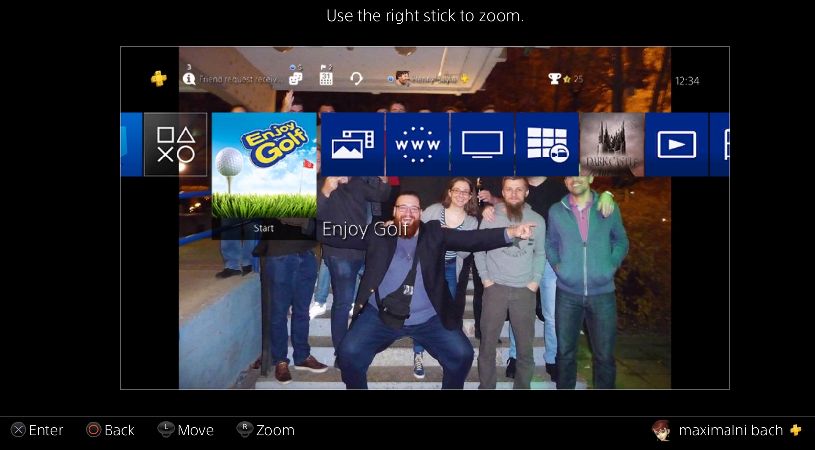Open the friend request notification
Screen dimensions: 815x450
tap(190, 78)
